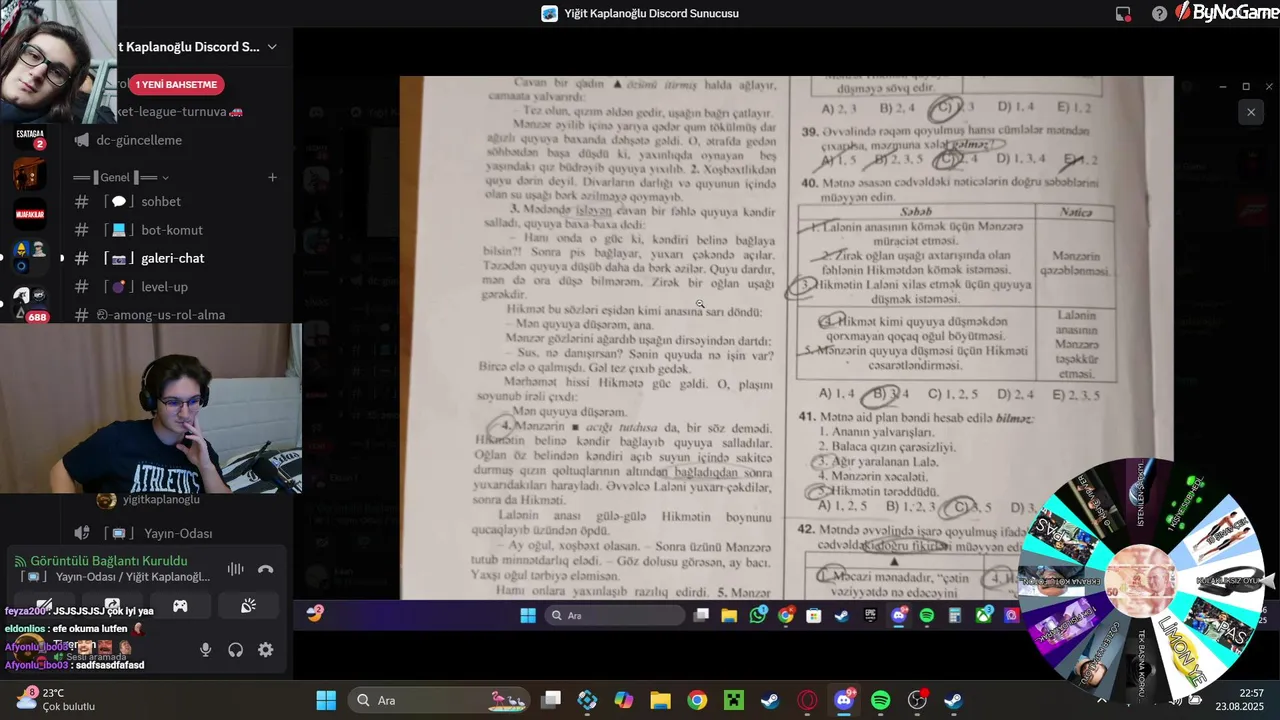Open Discord inbox icon in title bar
The image size is (1280, 720).
point(1123,14)
